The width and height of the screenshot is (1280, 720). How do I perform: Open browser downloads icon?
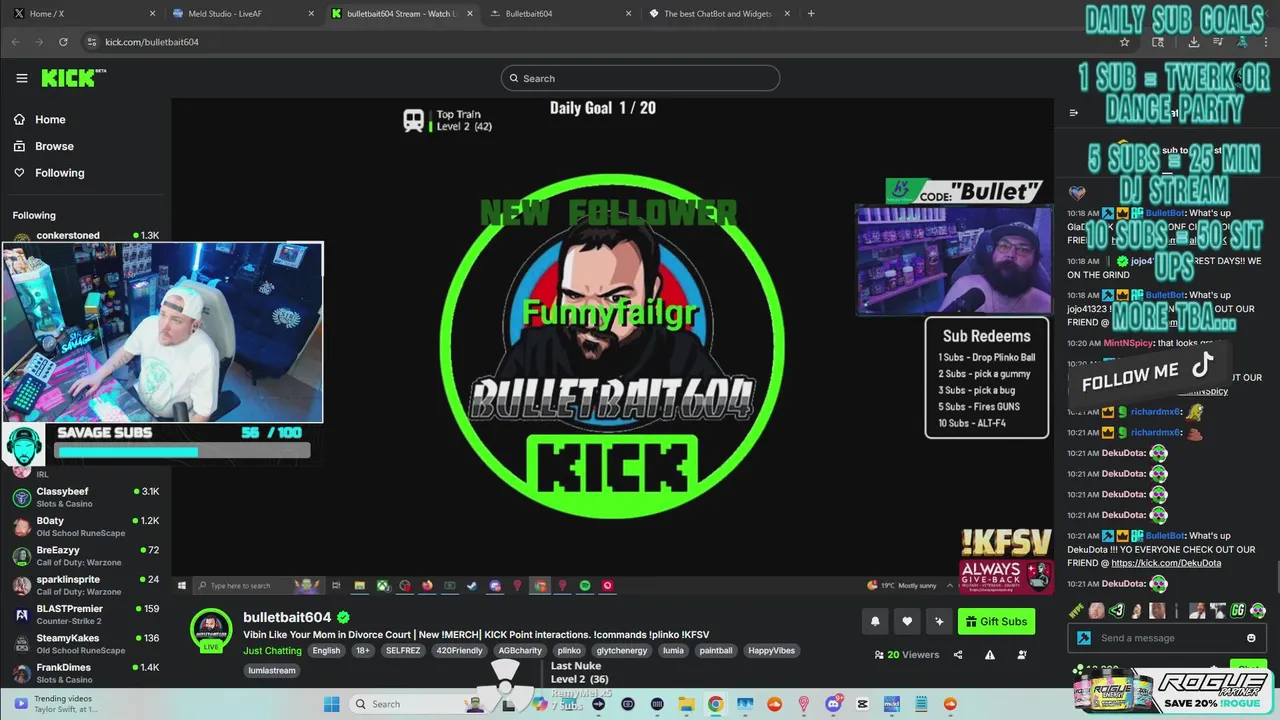coord(1193,42)
